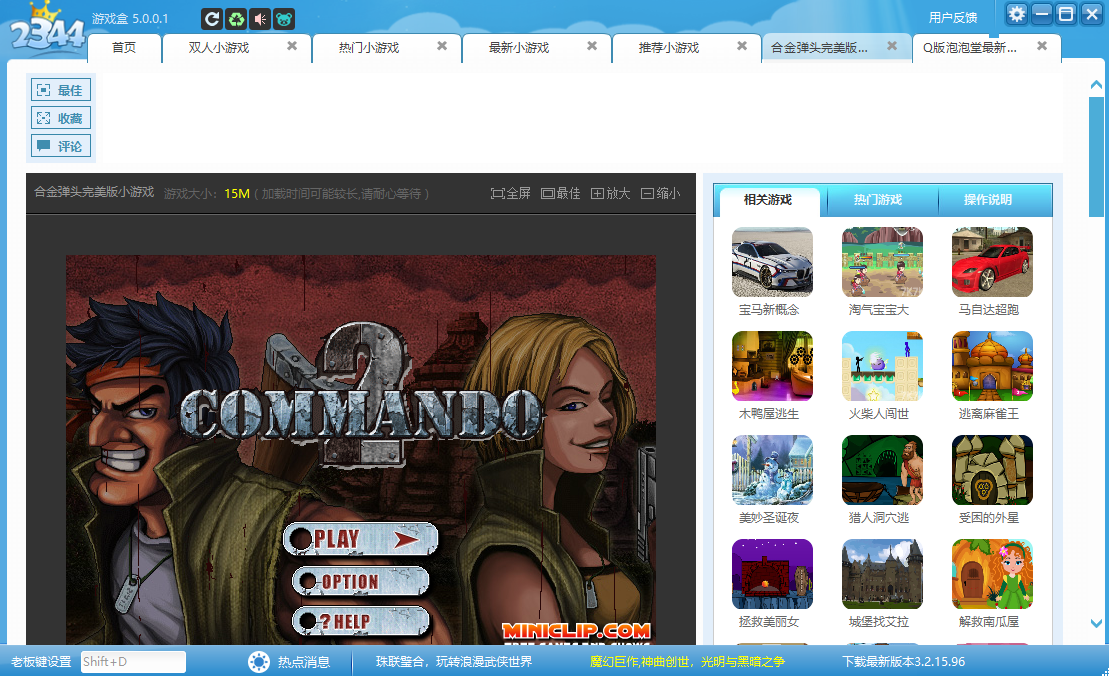Click 最佳 next to 全屏 in game header
The image size is (1109, 676).
coord(561,193)
